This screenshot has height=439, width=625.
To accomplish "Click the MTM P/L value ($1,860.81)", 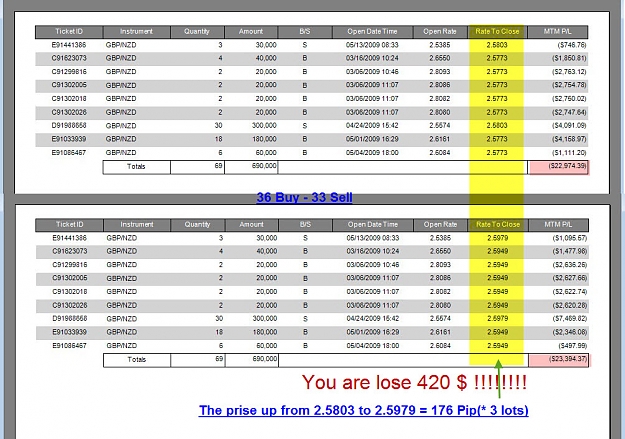I will pos(569,58).
